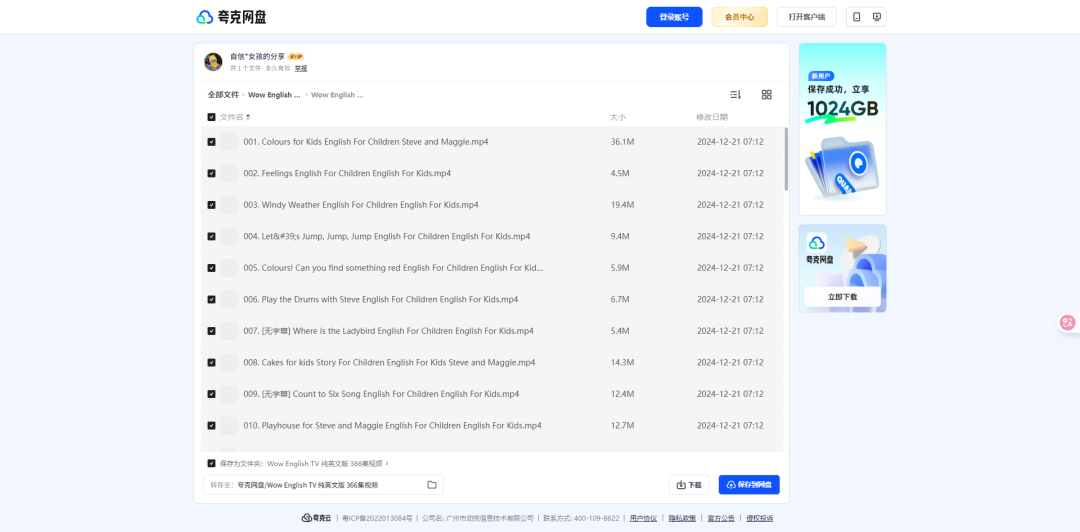Open the 官方公告 footer link

[x=721, y=518]
